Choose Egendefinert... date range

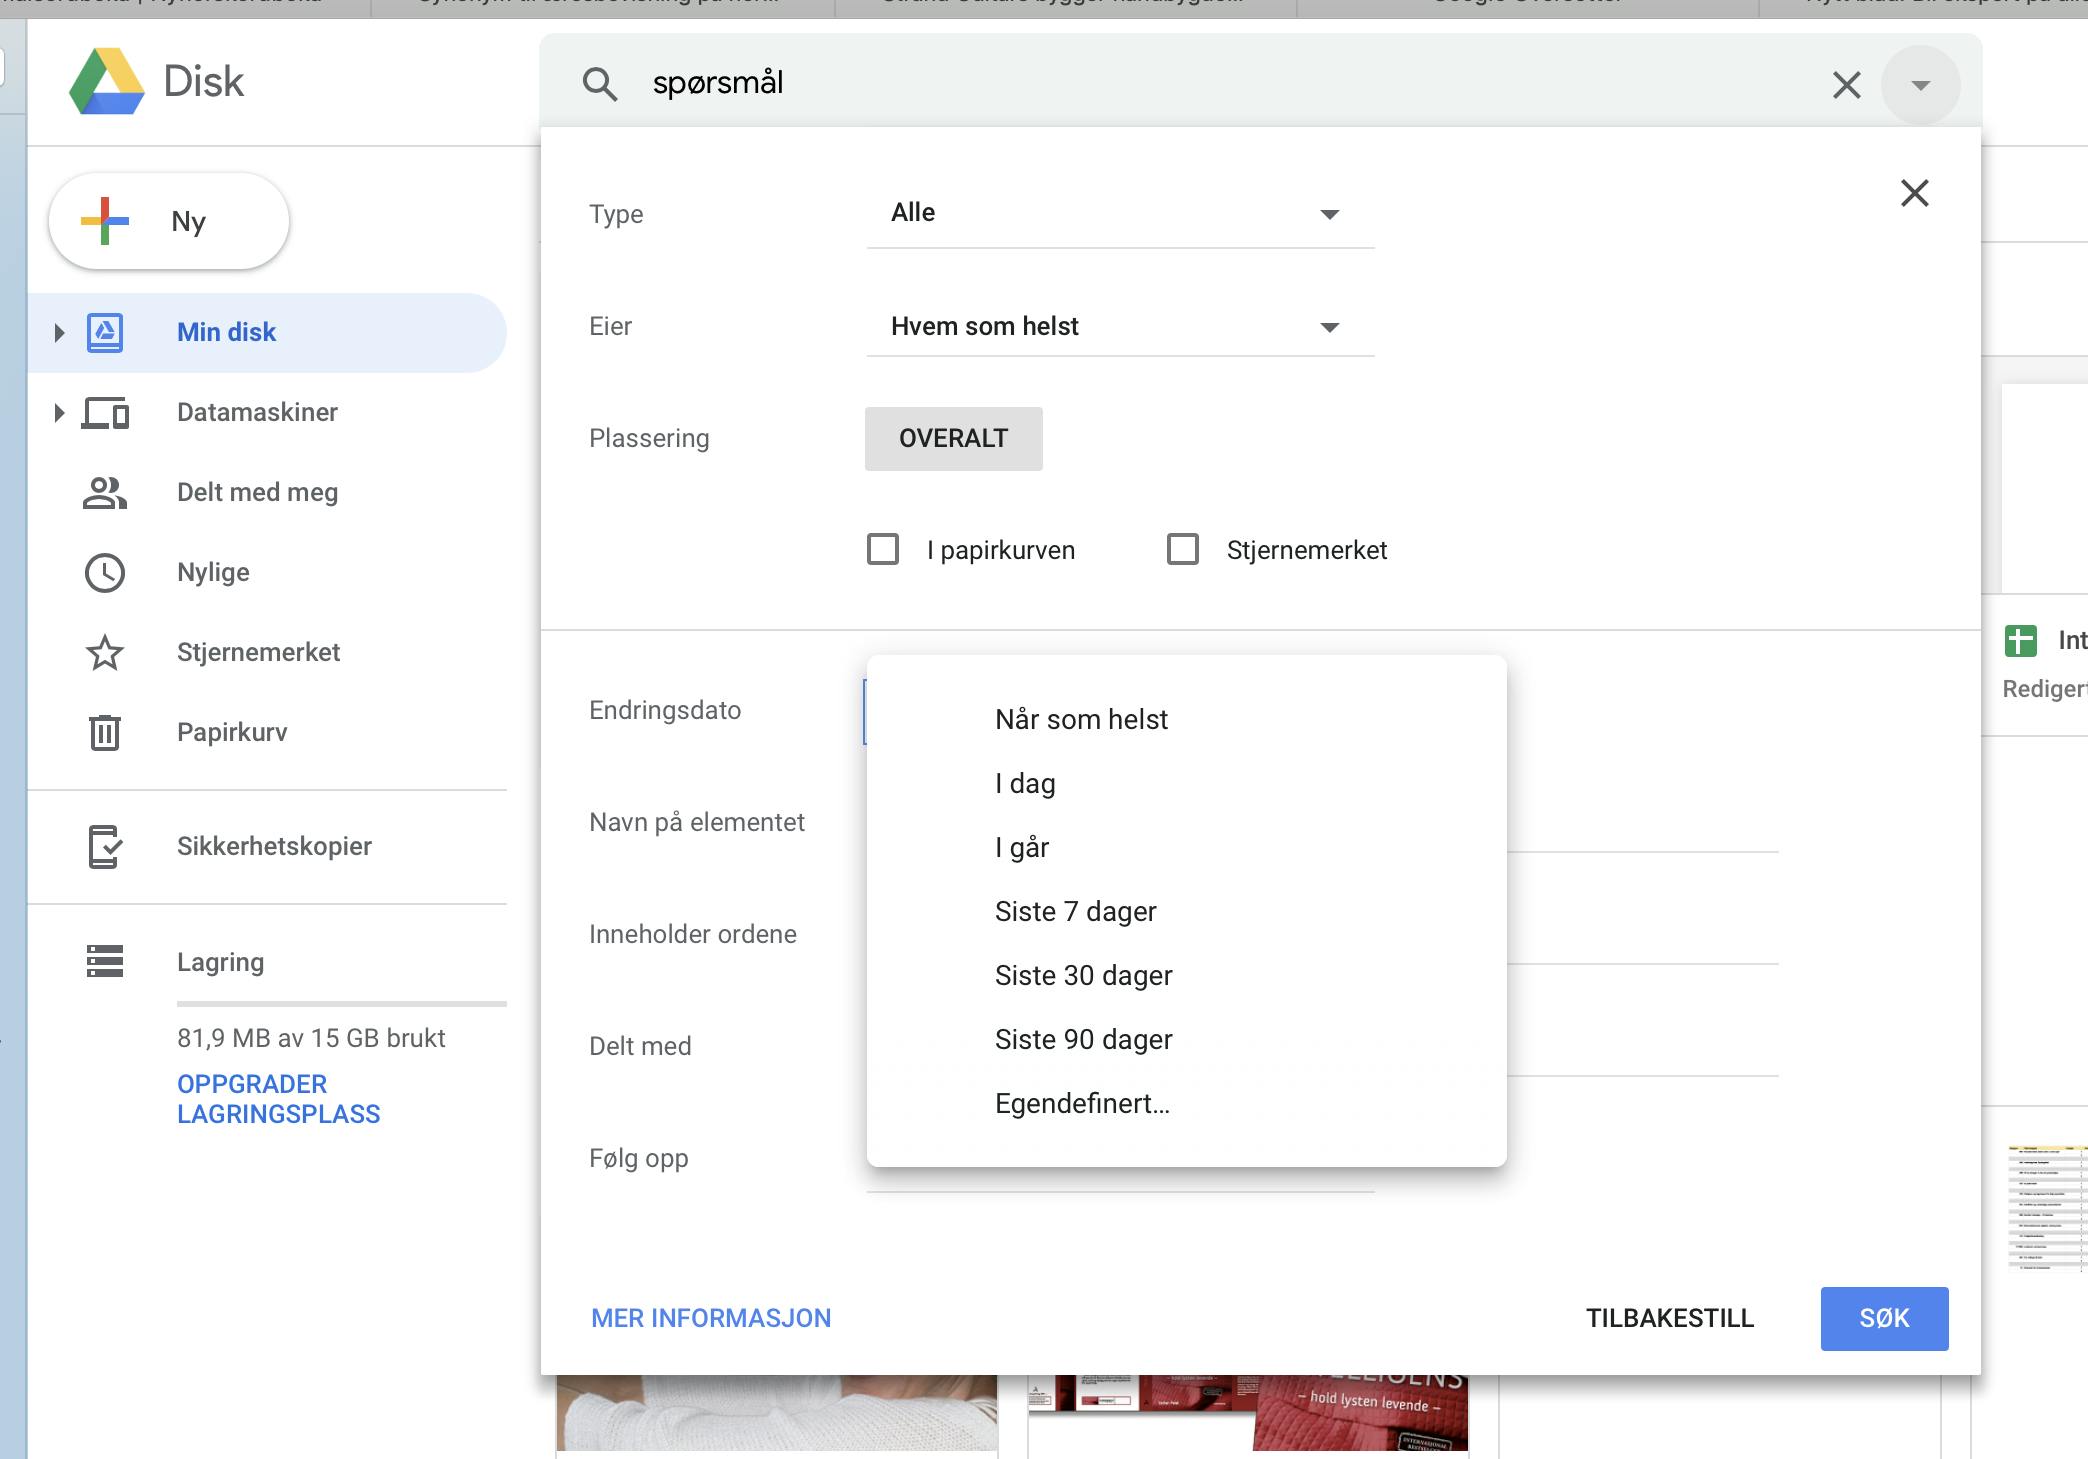(x=1186, y=1103)
